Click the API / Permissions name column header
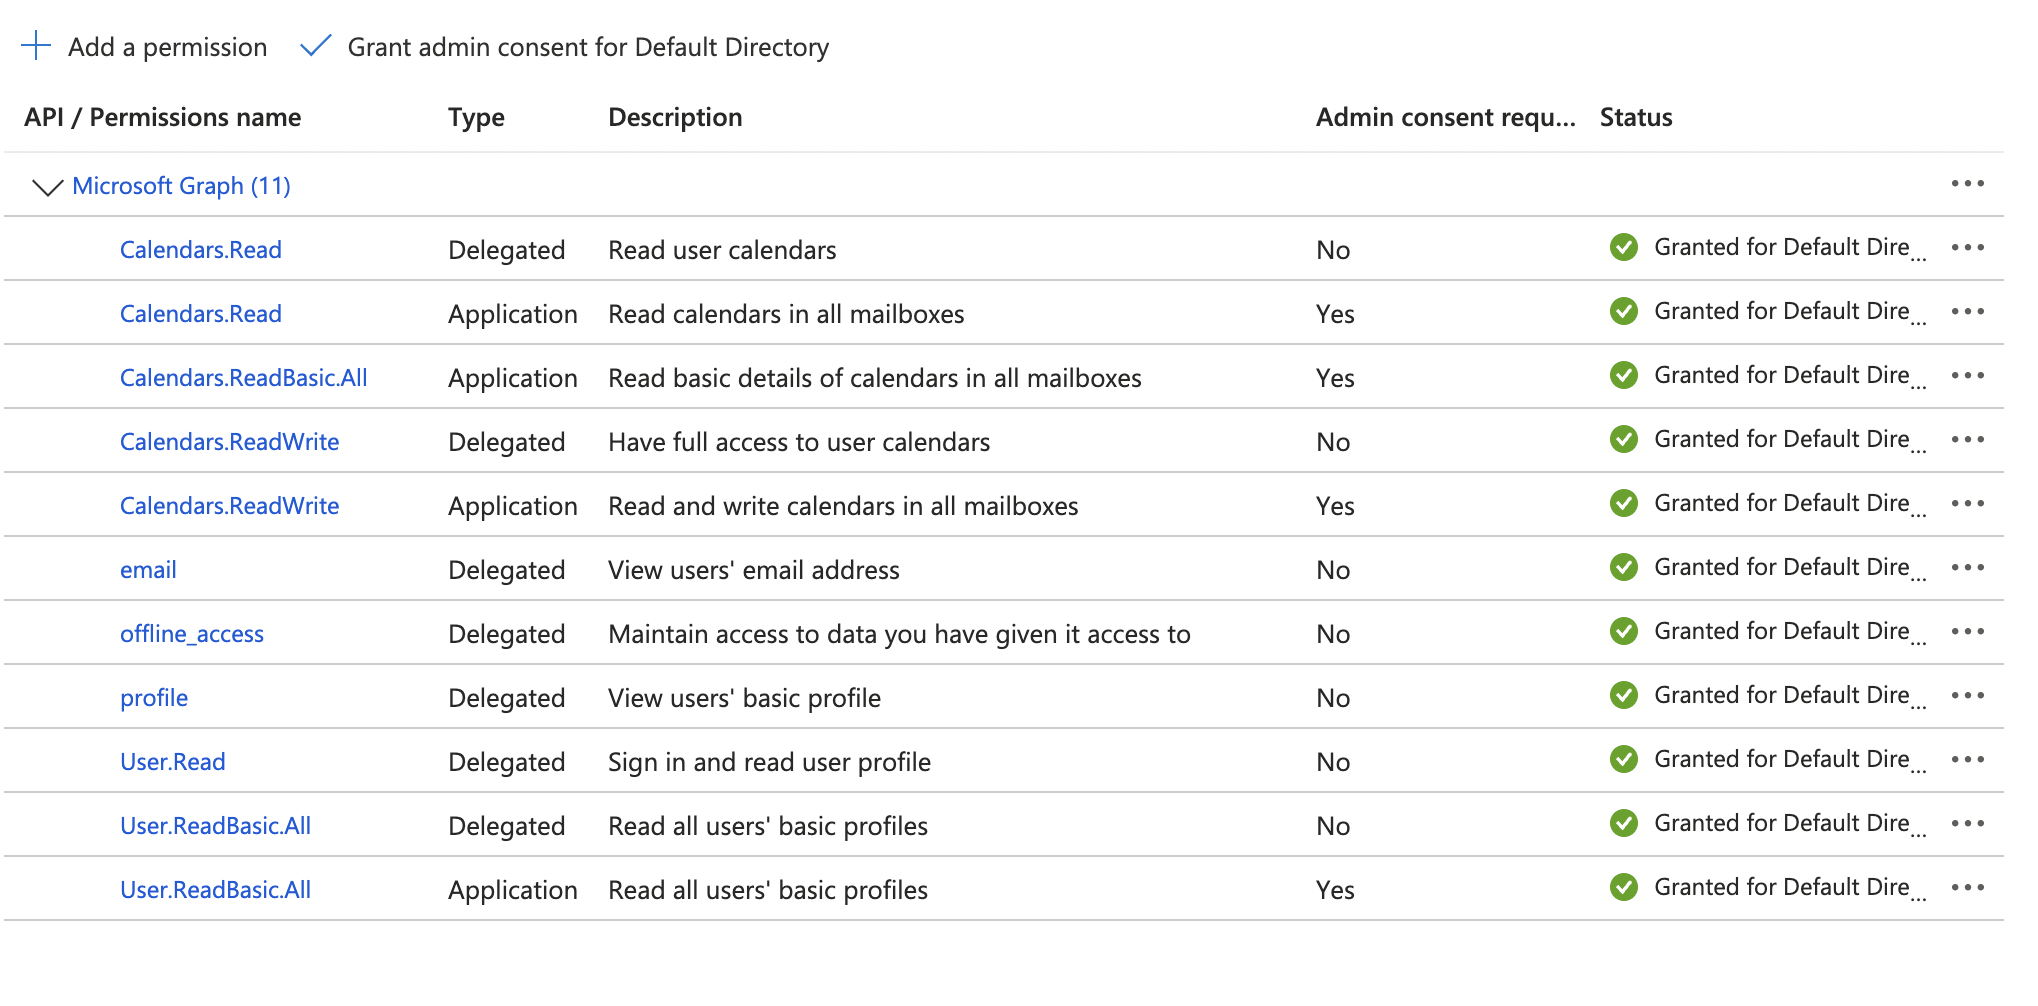The width and height of the screenshot is (2038, 1006). pos(162,117)
